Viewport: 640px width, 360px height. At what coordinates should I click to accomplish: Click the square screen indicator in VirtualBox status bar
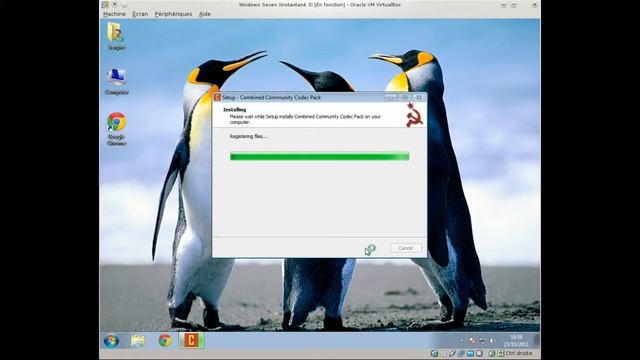pyautogui.click(x=479, y=353)
